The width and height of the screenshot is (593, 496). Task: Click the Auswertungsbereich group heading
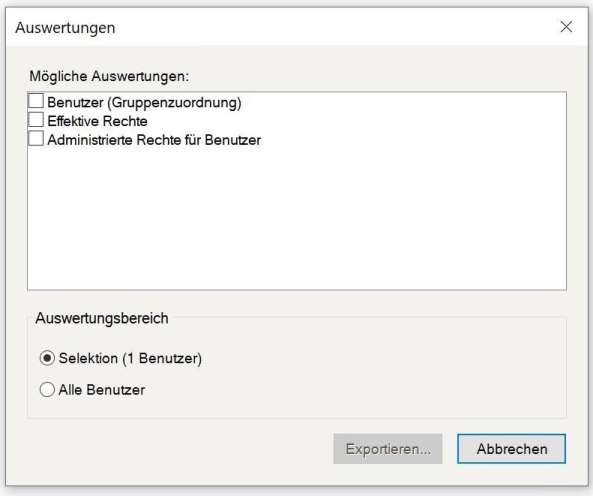coord(102,318)
